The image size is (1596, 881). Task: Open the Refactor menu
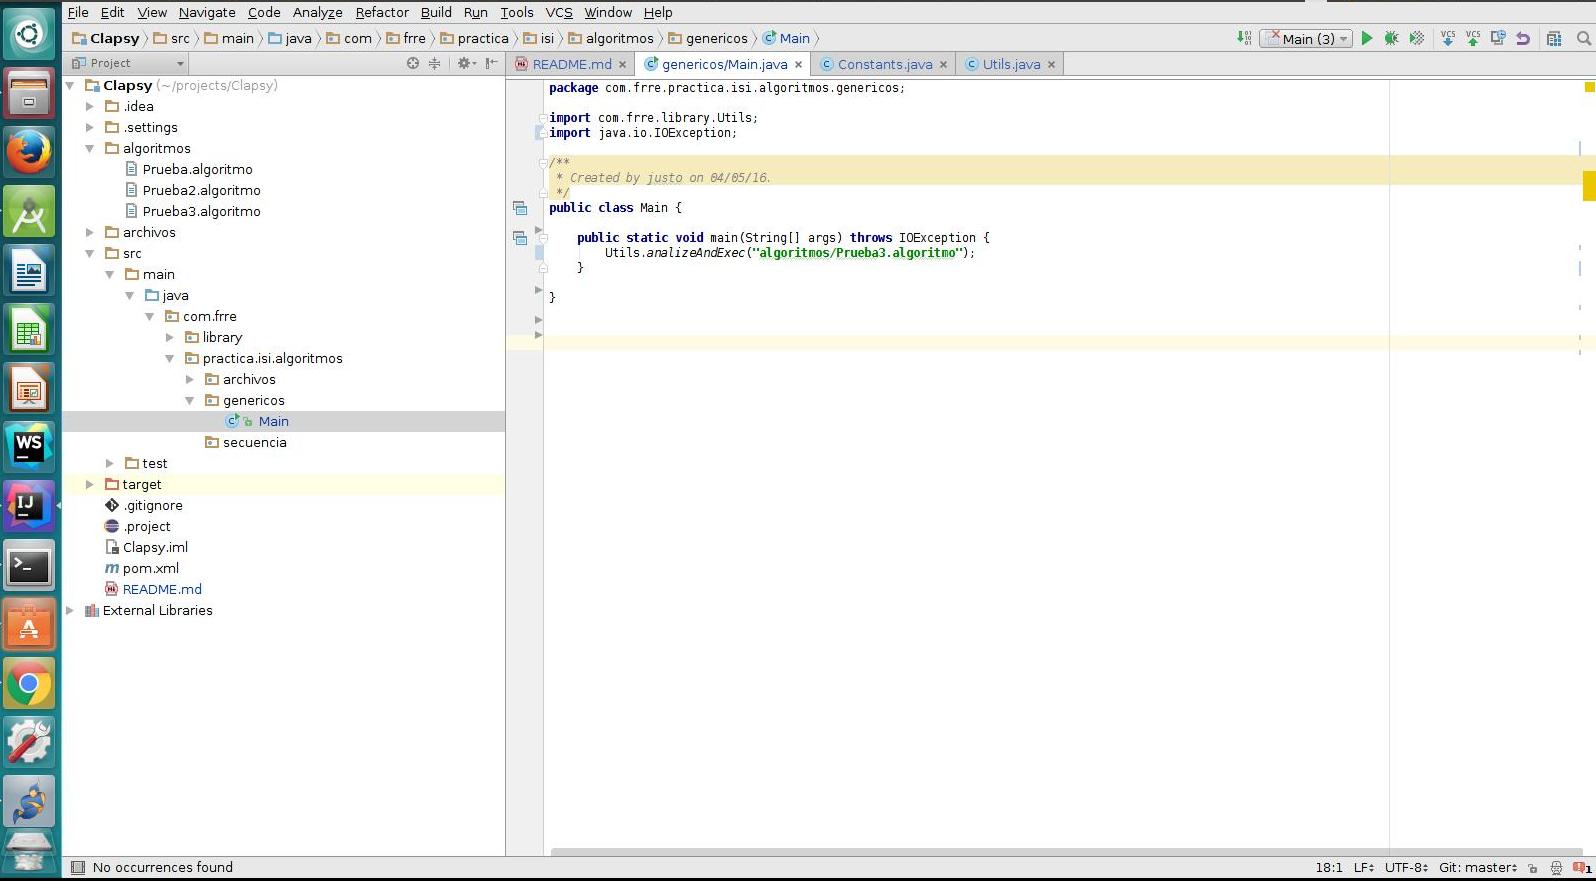[x=381, y=12]
